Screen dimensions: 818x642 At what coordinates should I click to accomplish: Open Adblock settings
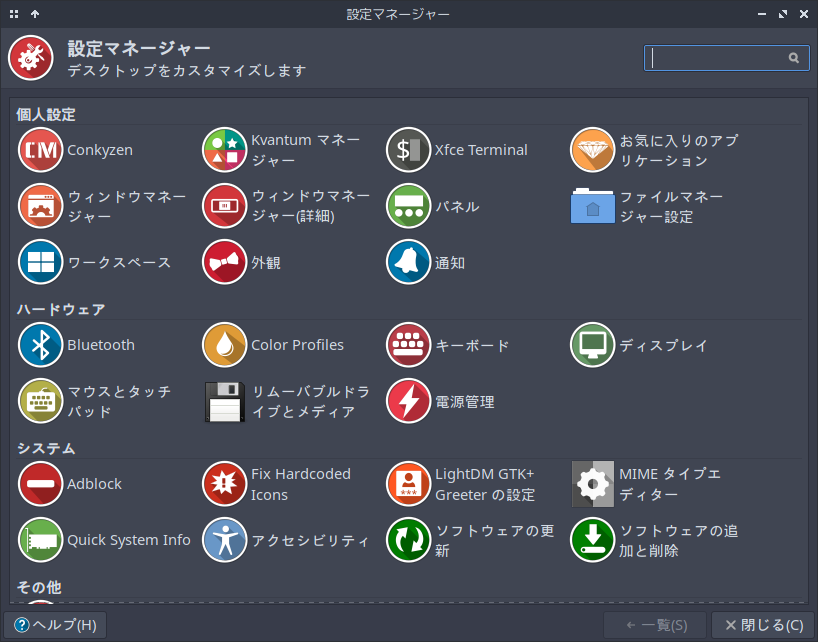point(70,484)
